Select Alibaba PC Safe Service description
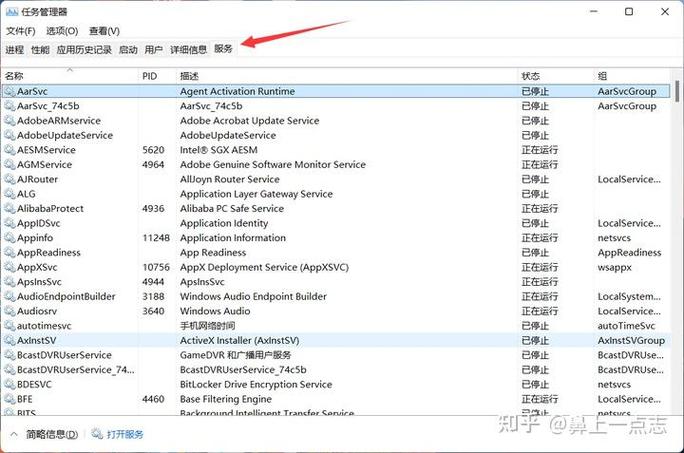Image resolution: width=684 pixels, height=453 pixels. (232, 209)
